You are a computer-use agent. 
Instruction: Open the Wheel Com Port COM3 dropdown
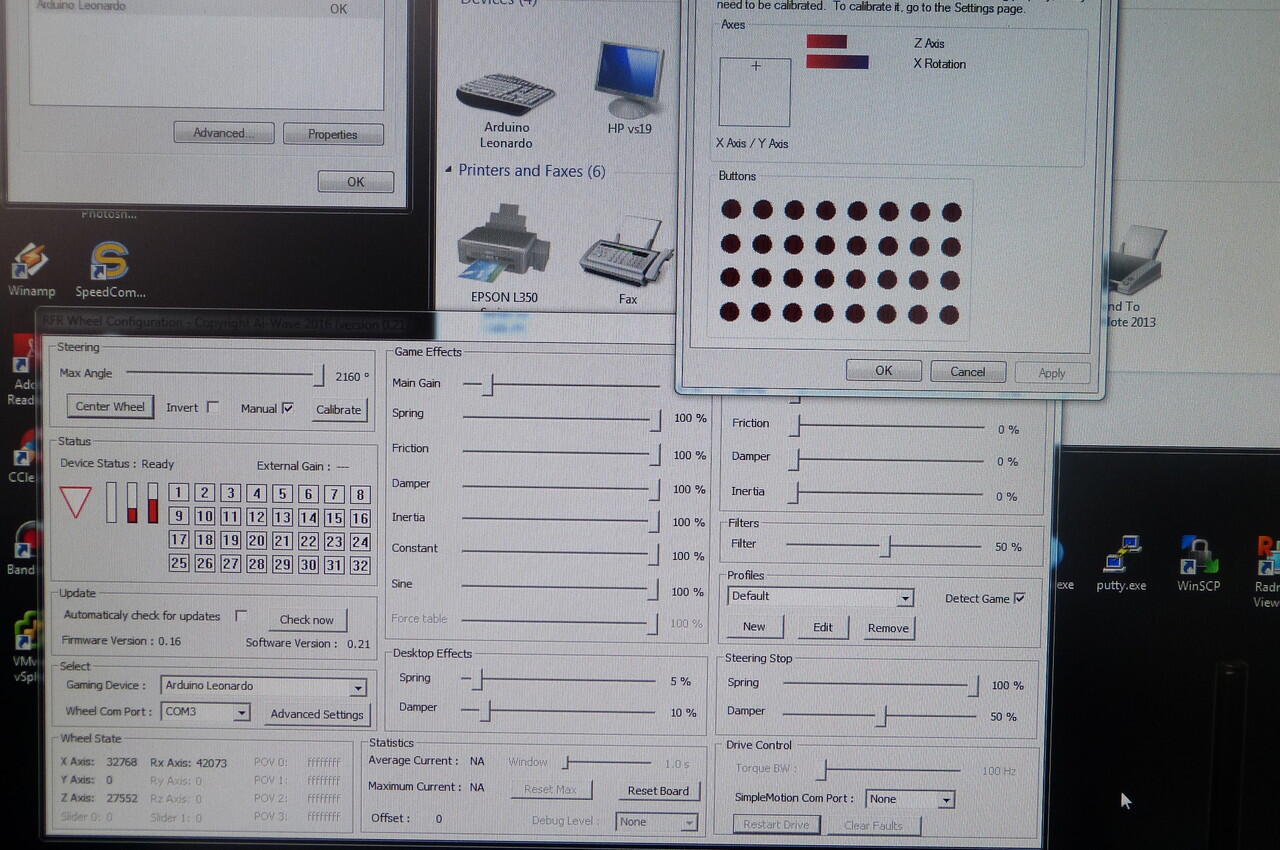[240, 713]
